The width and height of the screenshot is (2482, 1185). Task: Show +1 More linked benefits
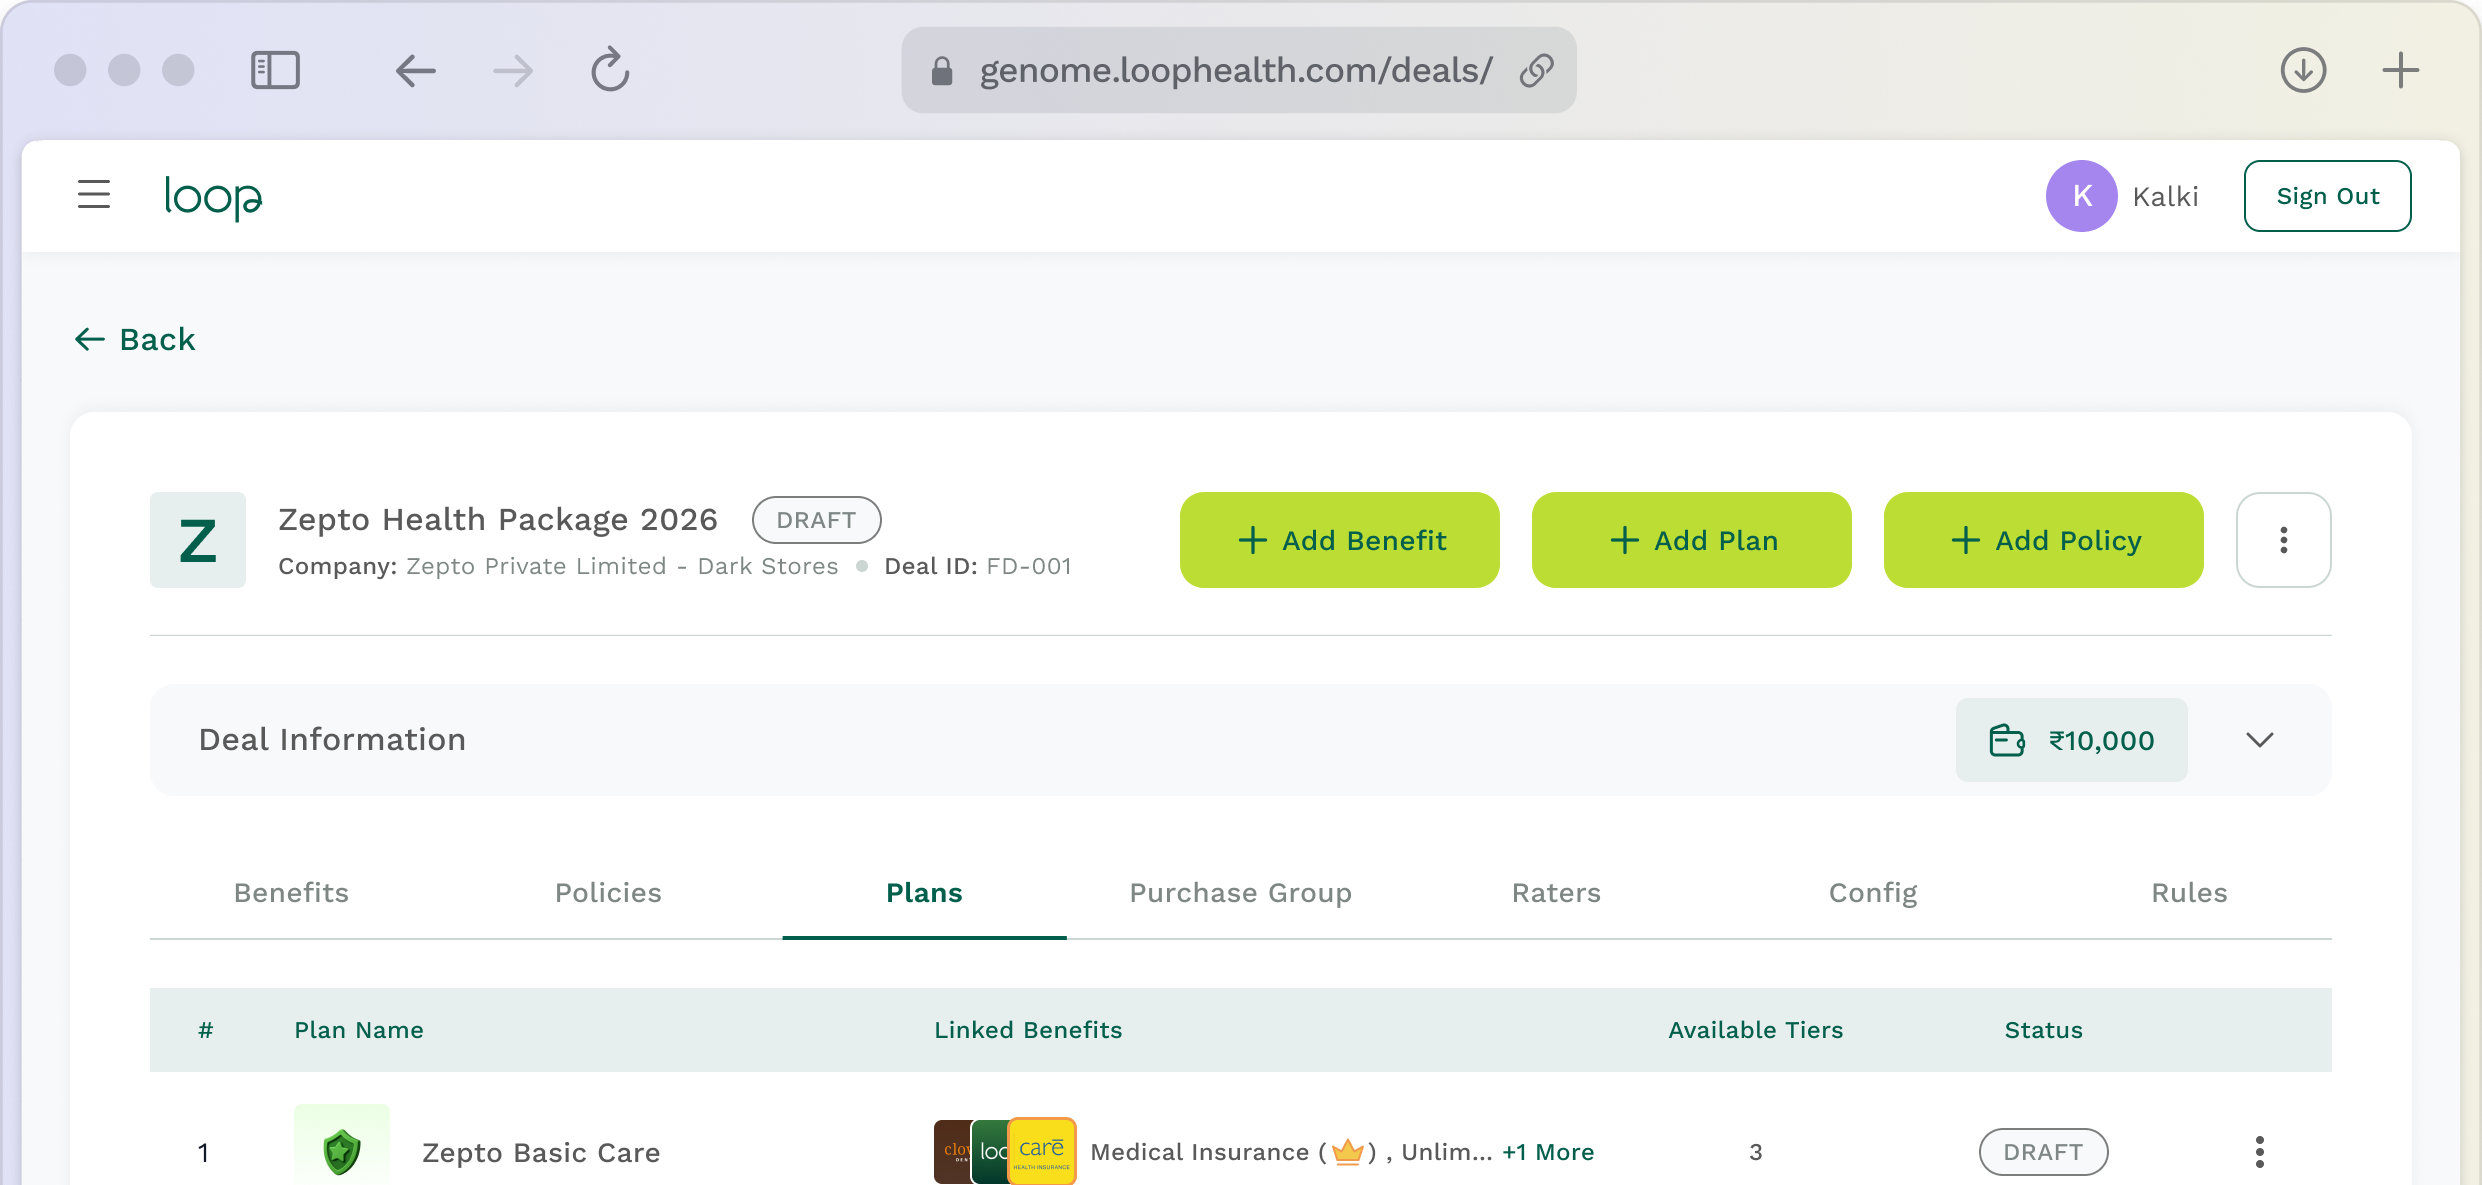[x=1548, y=1152]
